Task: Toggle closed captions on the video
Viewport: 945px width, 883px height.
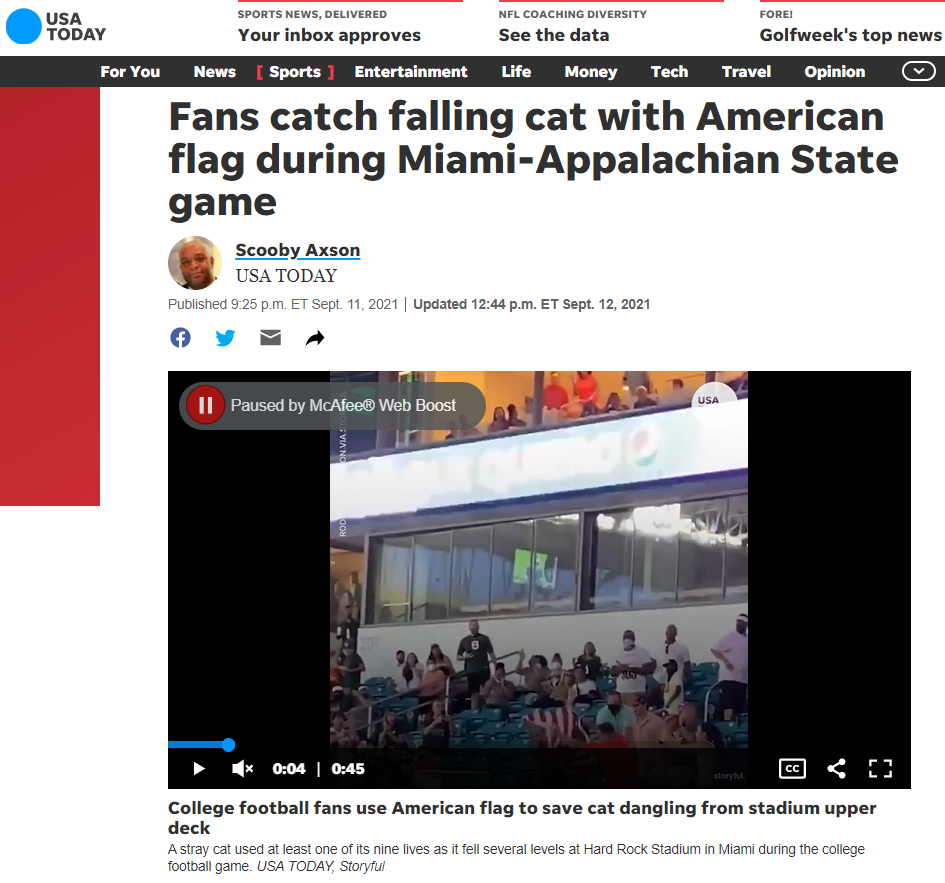Action: (792, 768)
